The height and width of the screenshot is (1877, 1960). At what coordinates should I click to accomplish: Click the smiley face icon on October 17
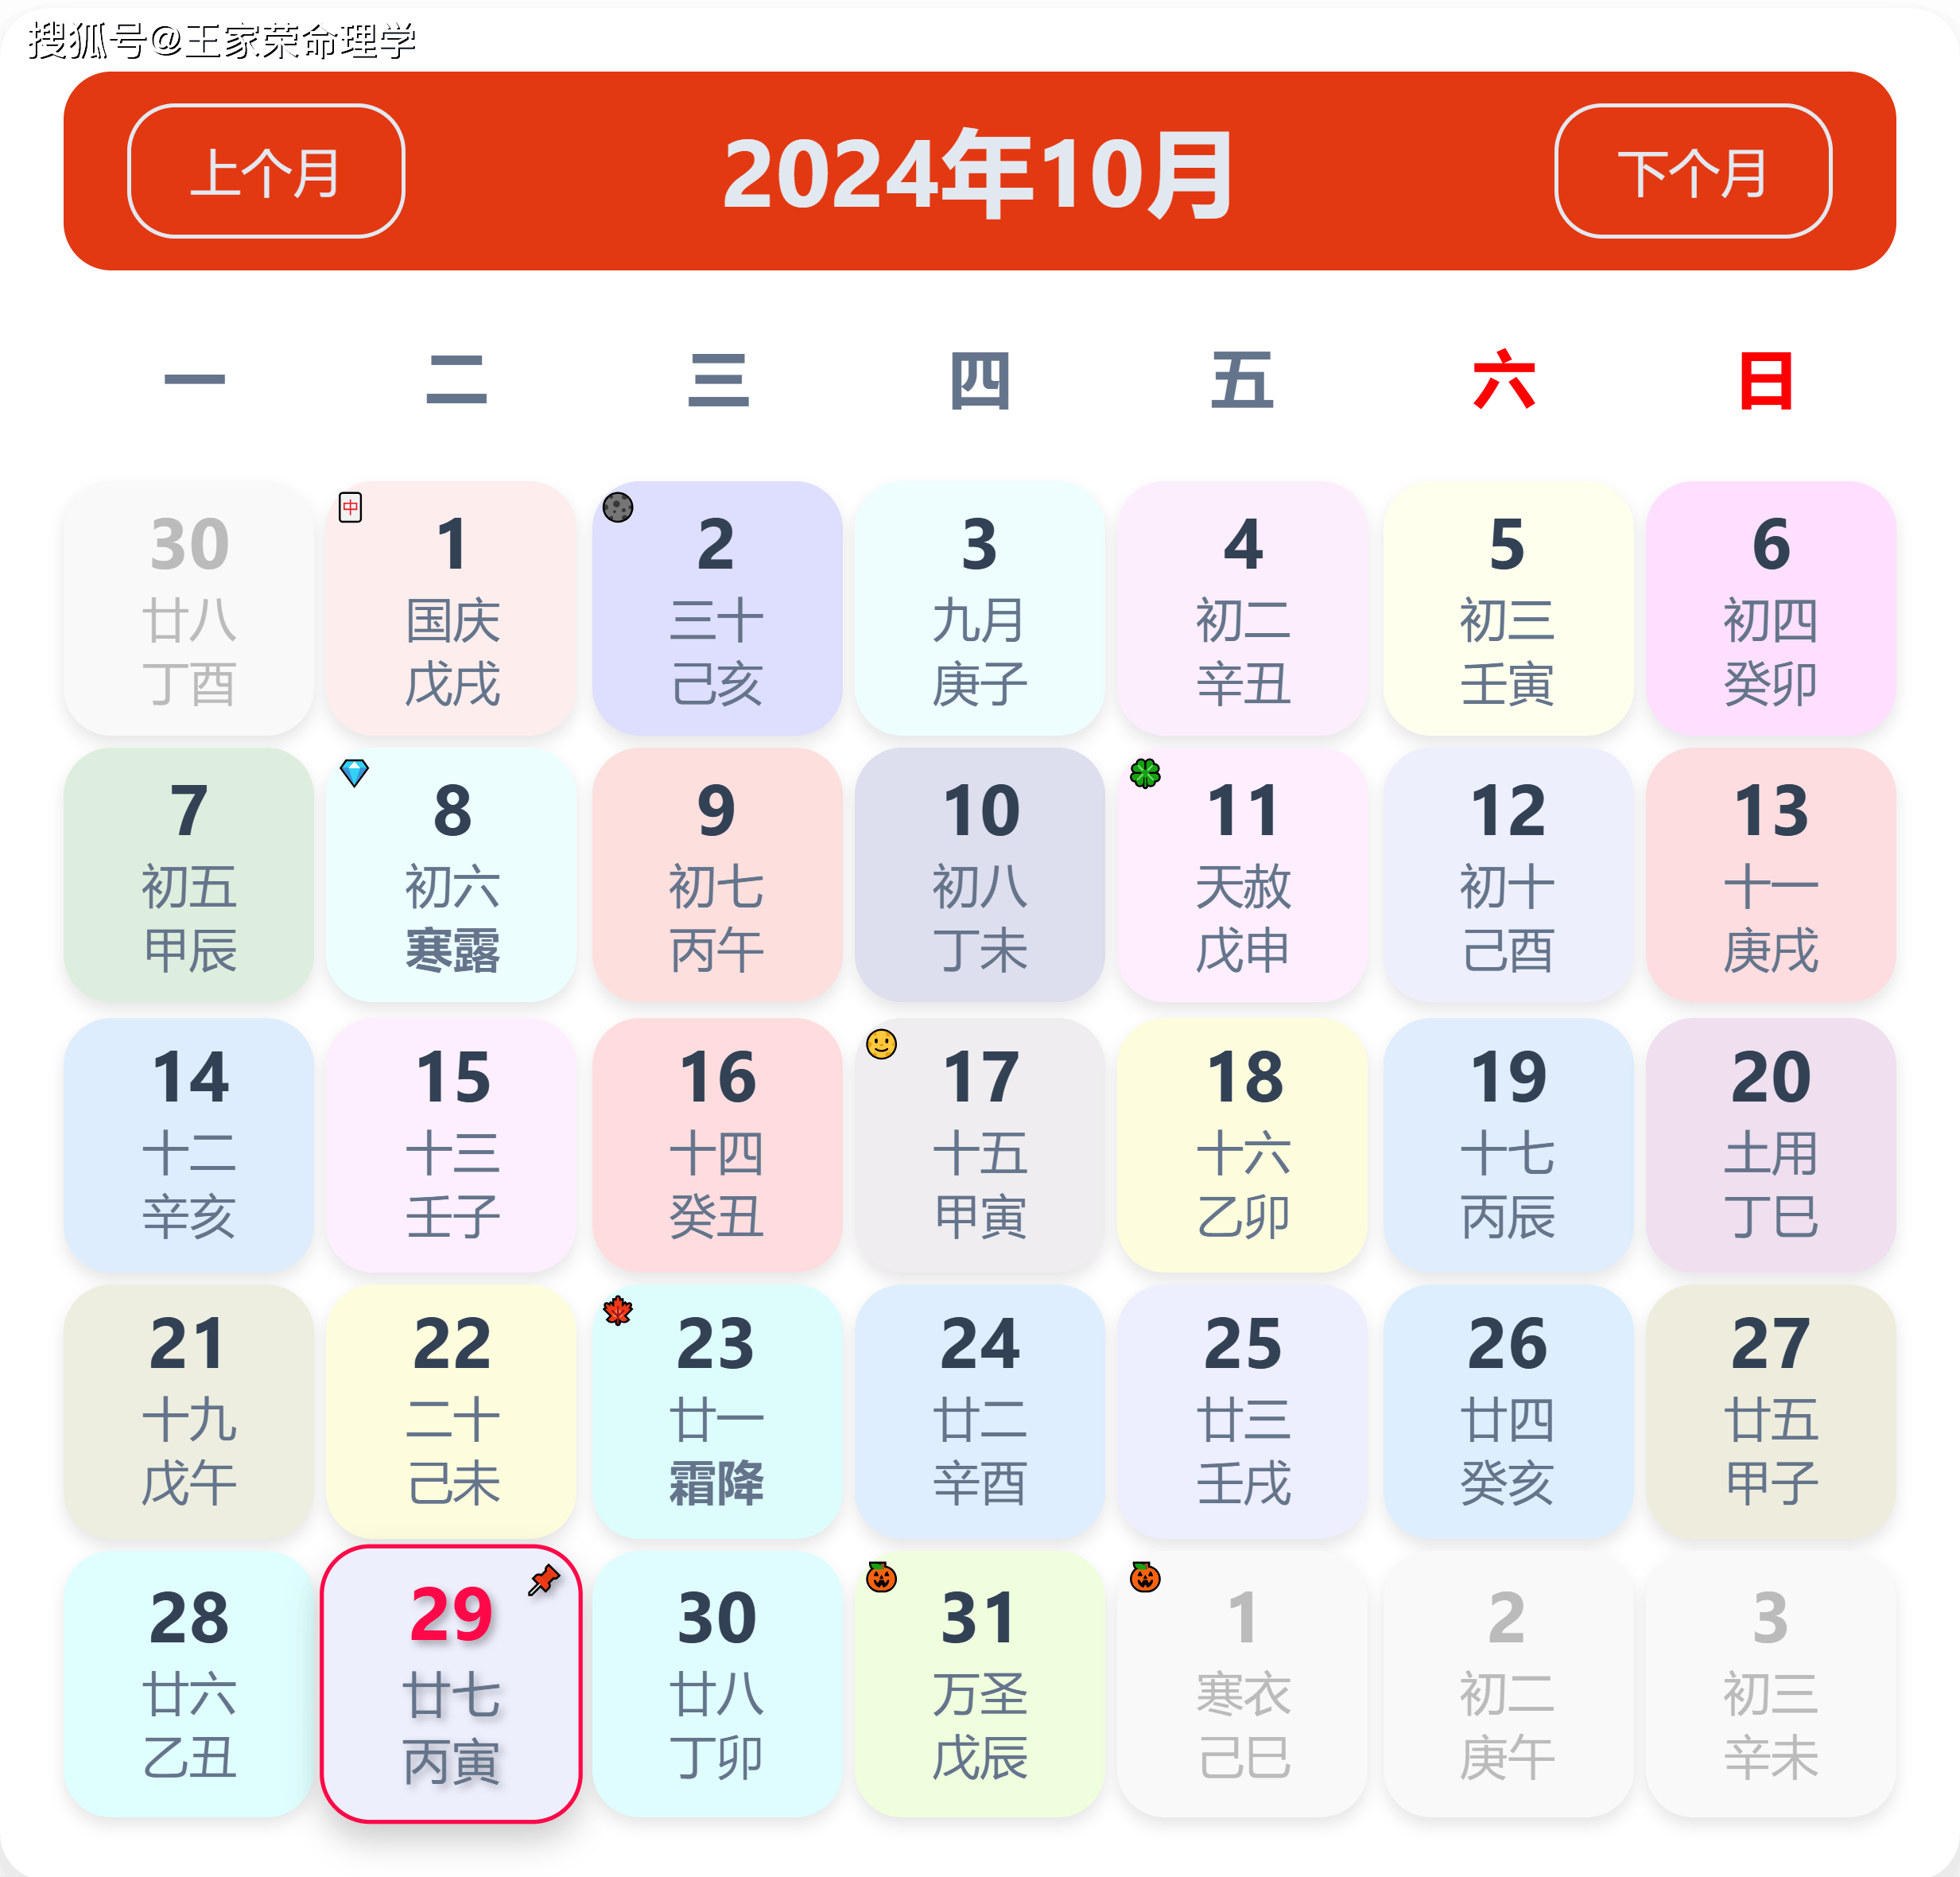tap(881, 1044)
